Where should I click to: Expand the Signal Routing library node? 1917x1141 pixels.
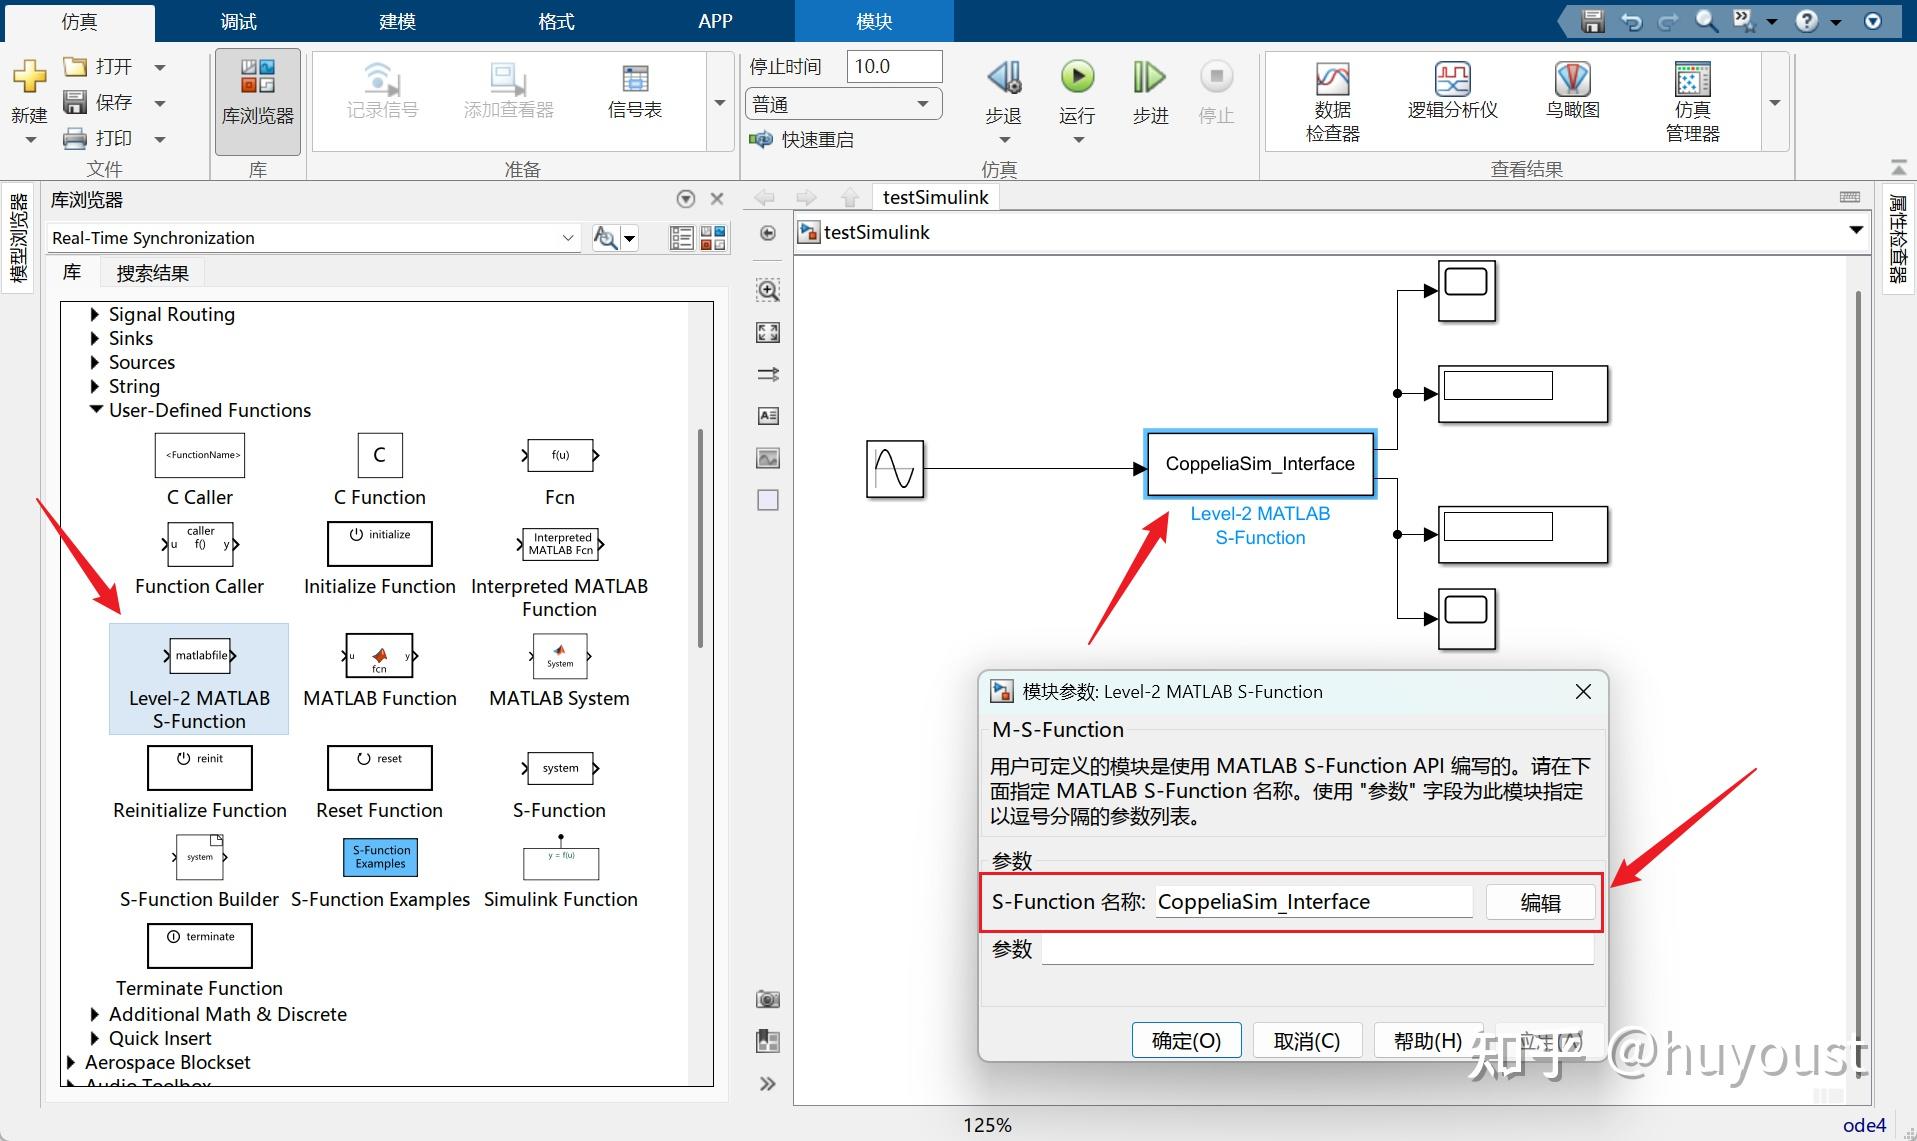point(96,314)
